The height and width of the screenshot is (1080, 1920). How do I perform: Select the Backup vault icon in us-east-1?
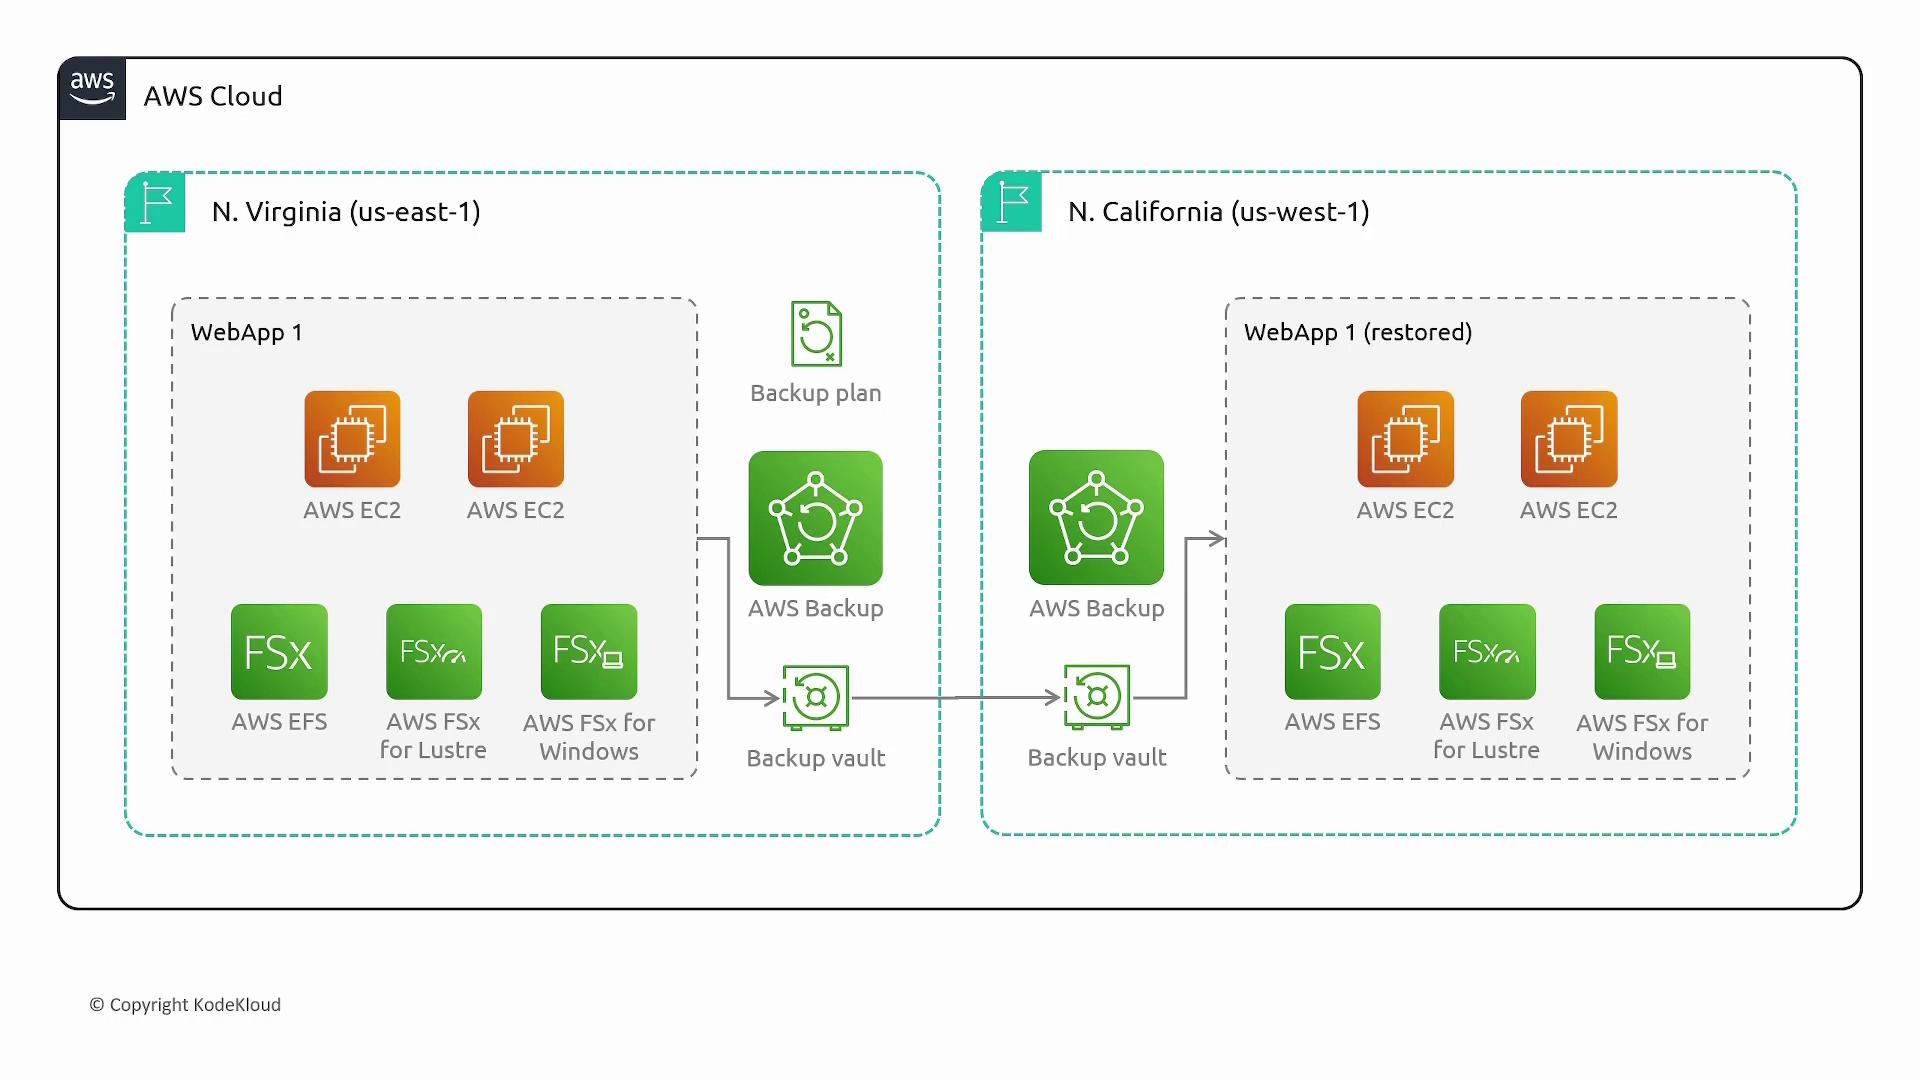[816, 696]
